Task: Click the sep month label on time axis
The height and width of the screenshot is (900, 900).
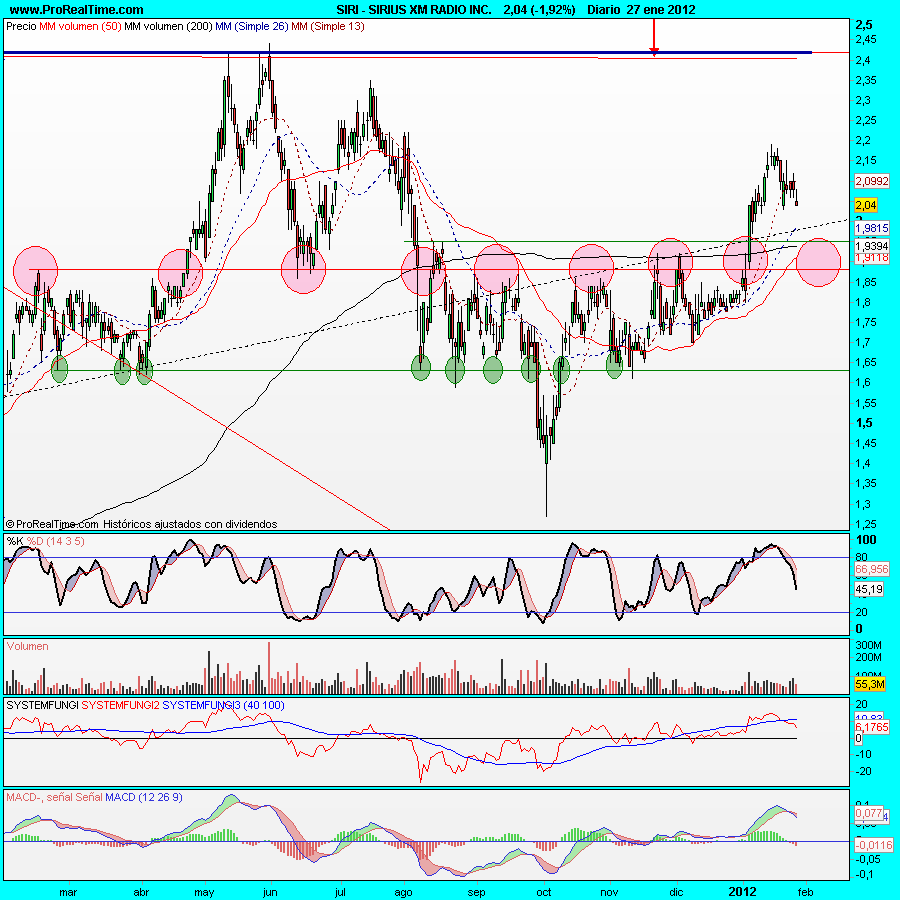Action: point(476,893)
